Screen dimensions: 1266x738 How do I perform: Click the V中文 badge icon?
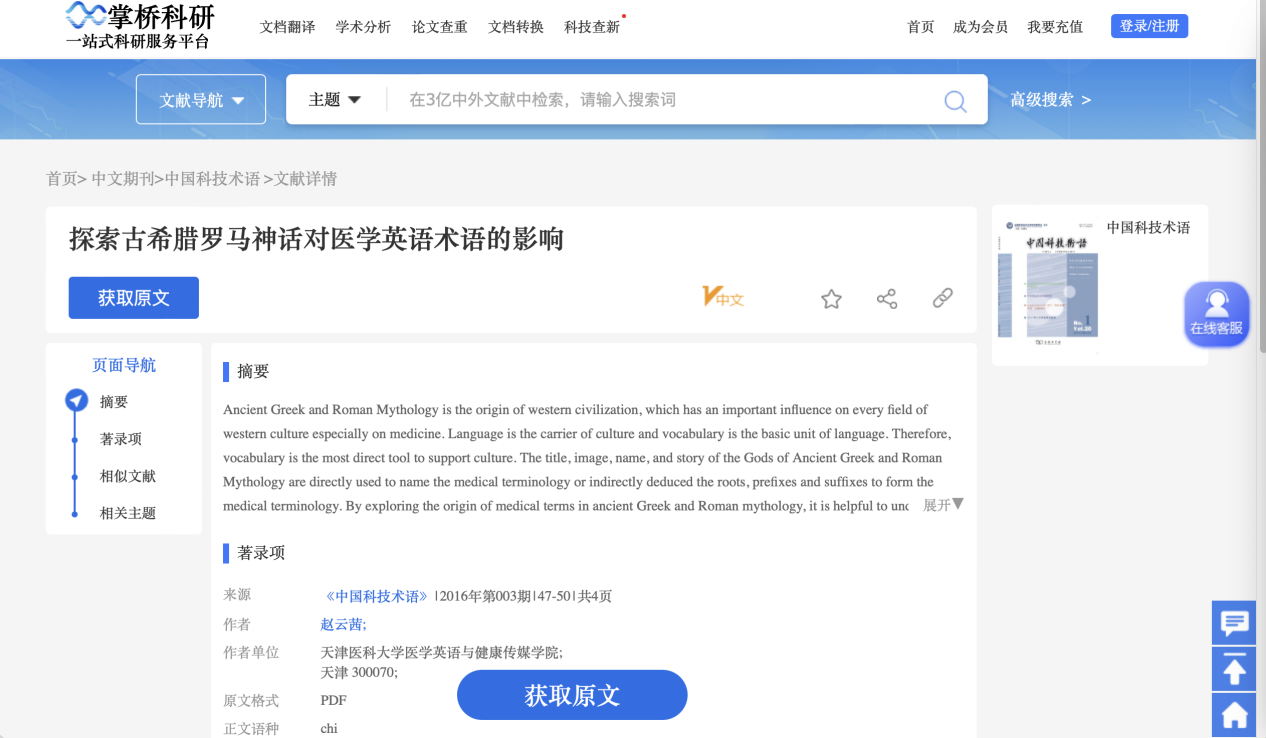click(723, 297)
